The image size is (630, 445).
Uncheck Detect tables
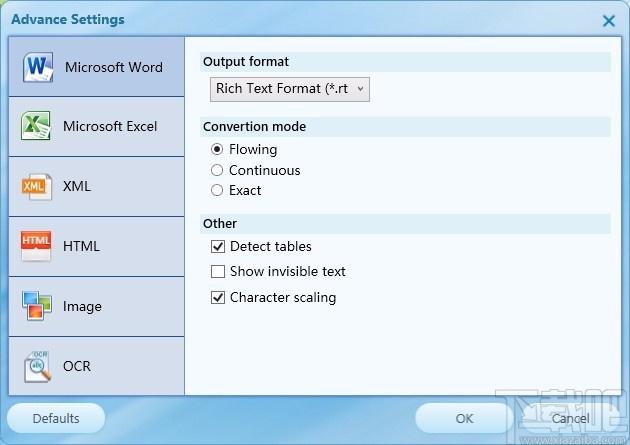click(218, 246)
